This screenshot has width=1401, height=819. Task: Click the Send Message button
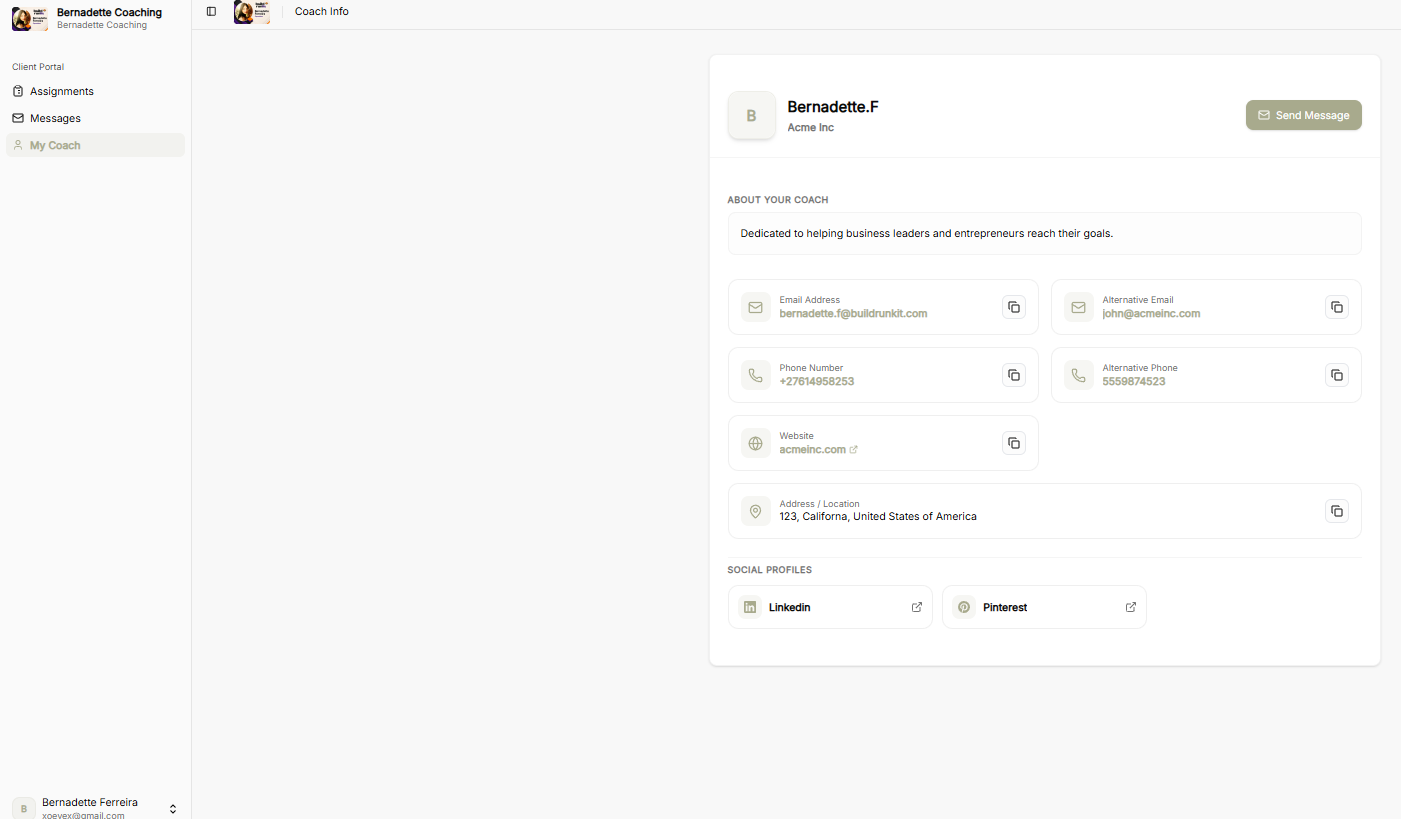point(1304,115)
